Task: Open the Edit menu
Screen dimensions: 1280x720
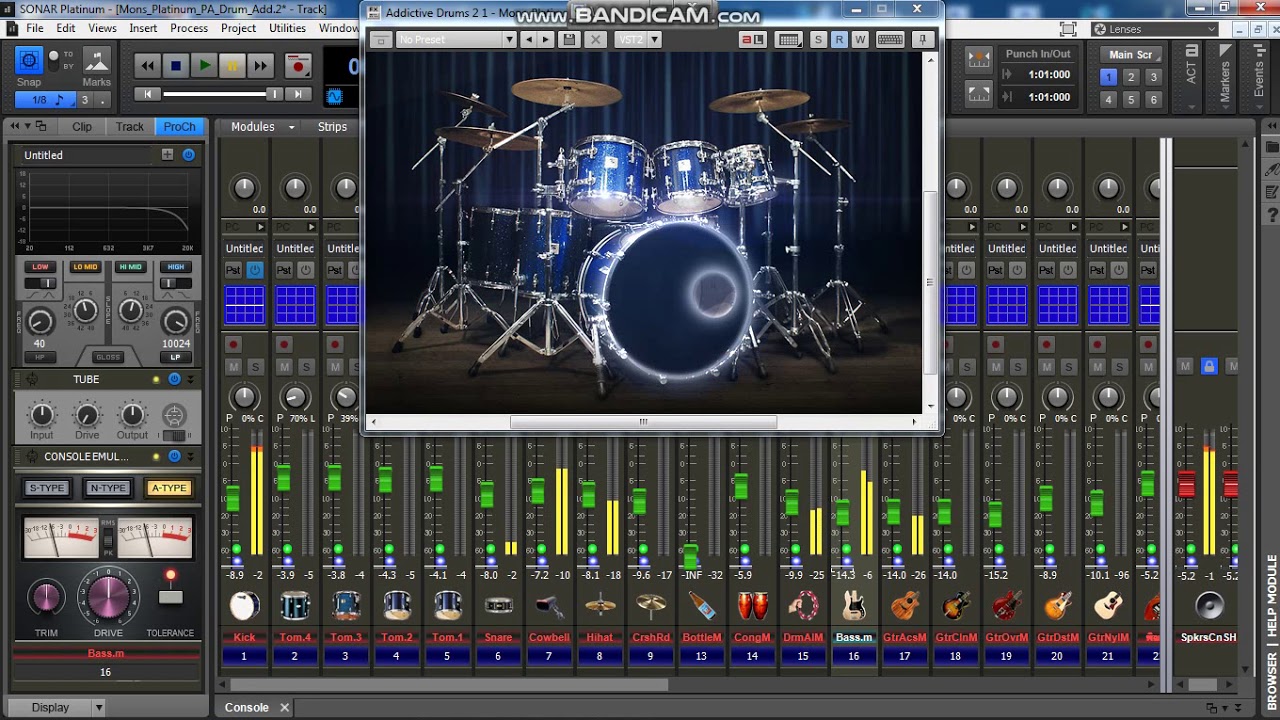Action: tap(66, 28)
